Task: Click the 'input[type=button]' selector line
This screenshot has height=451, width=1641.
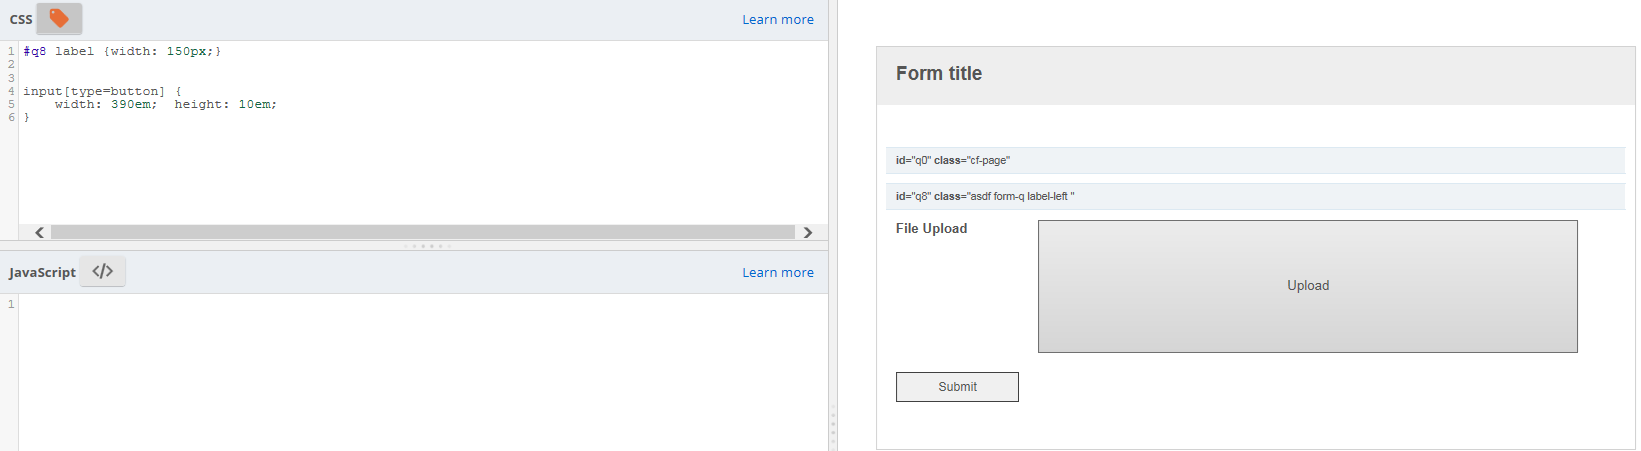Action: click(102, 91)
